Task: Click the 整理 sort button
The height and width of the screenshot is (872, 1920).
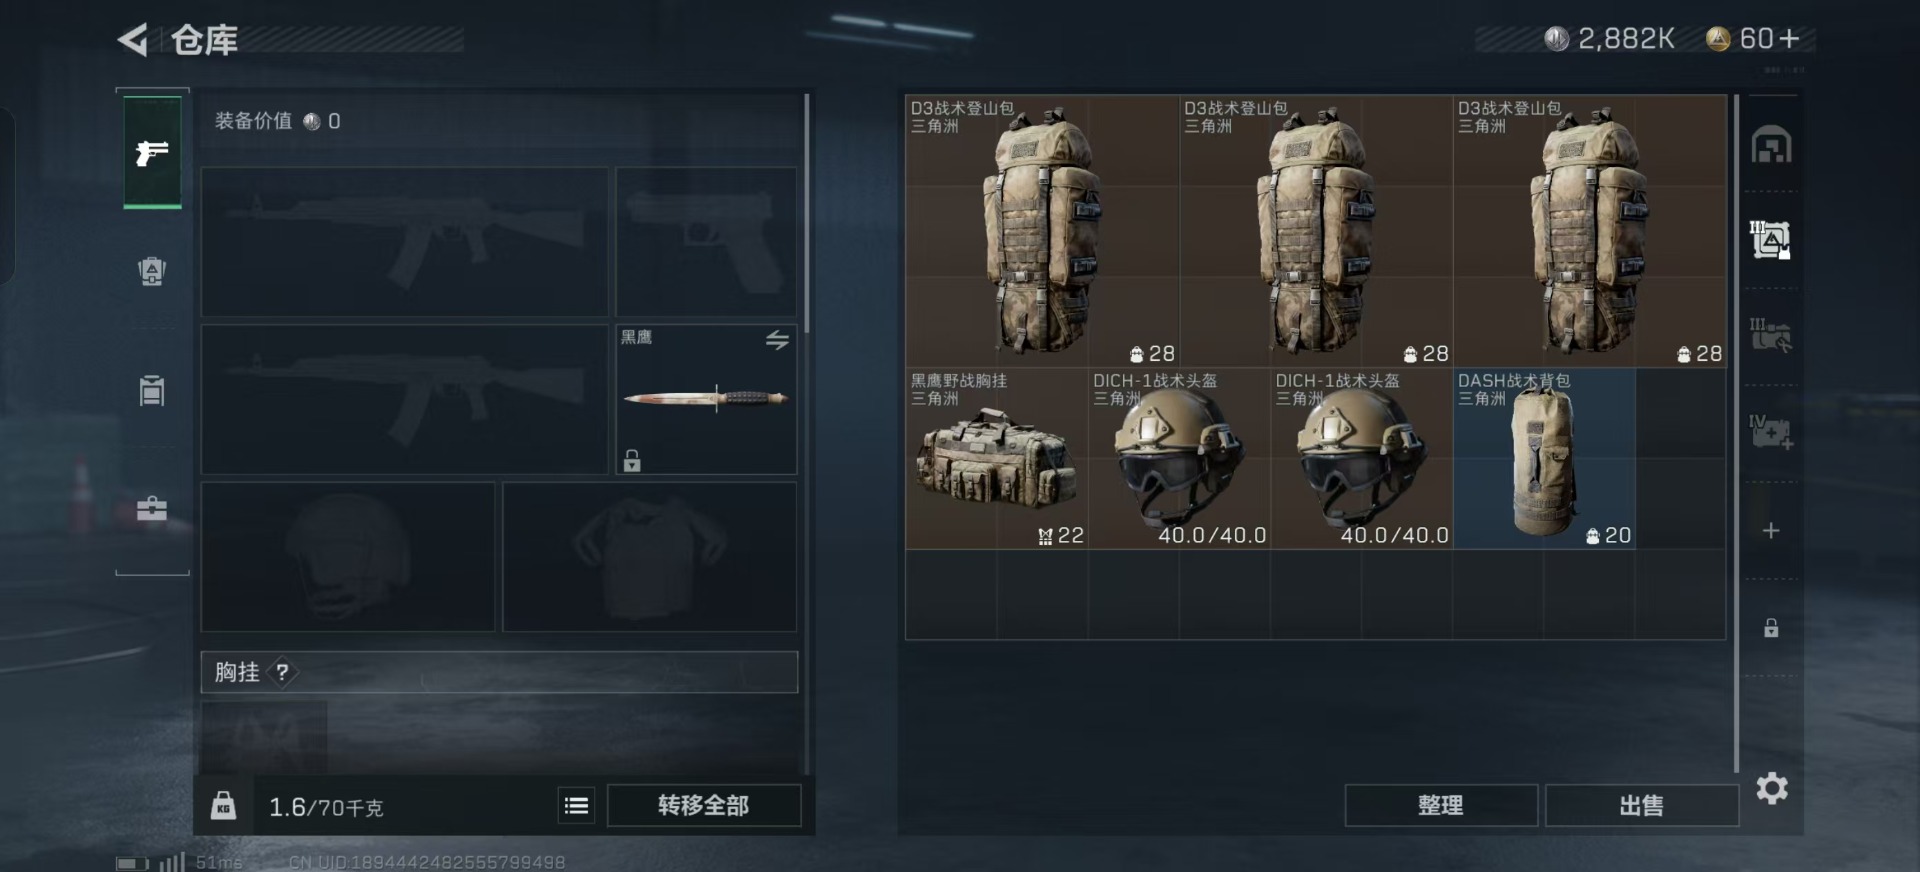Action: coord(1441,806)
